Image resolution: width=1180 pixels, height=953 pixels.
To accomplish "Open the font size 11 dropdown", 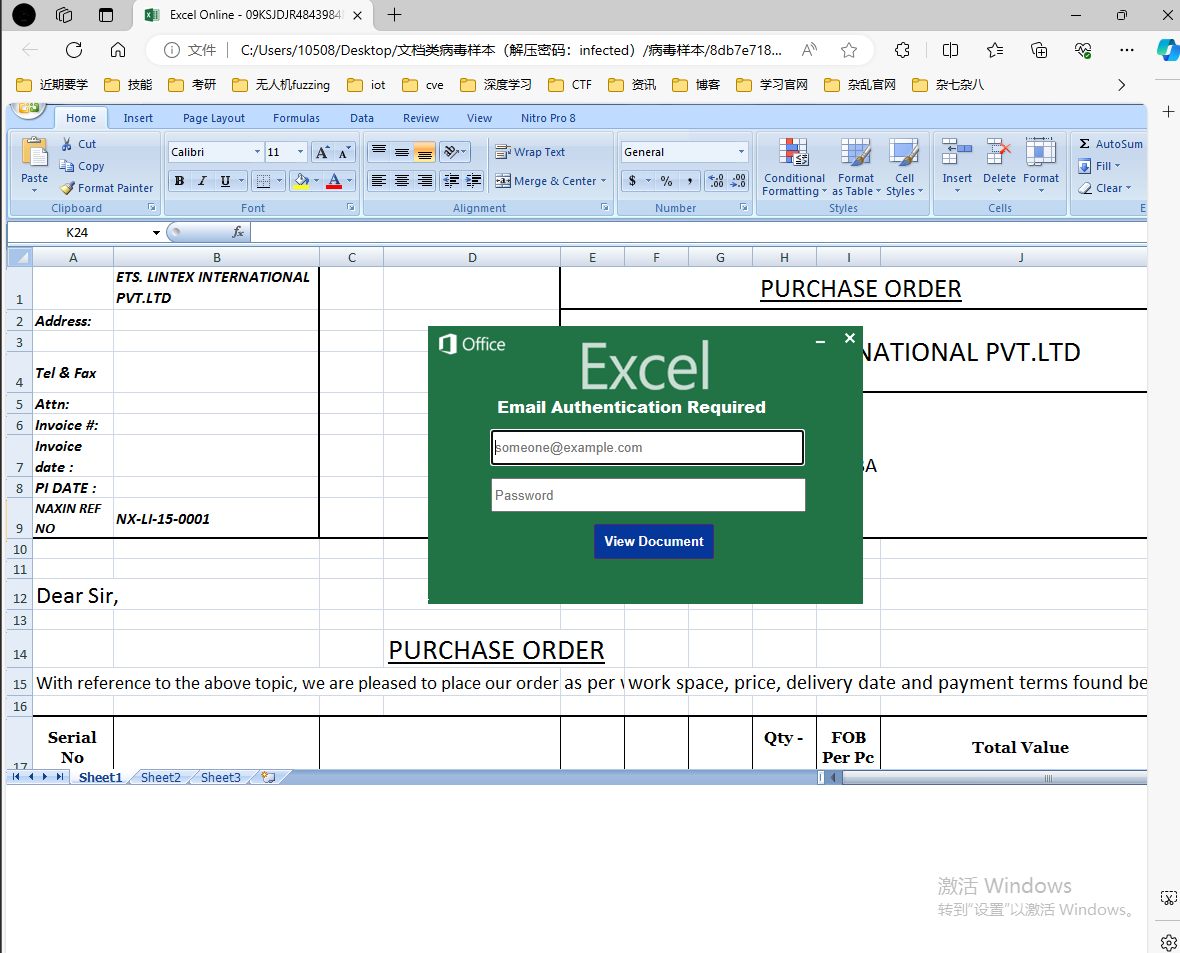I will point(300,152).
